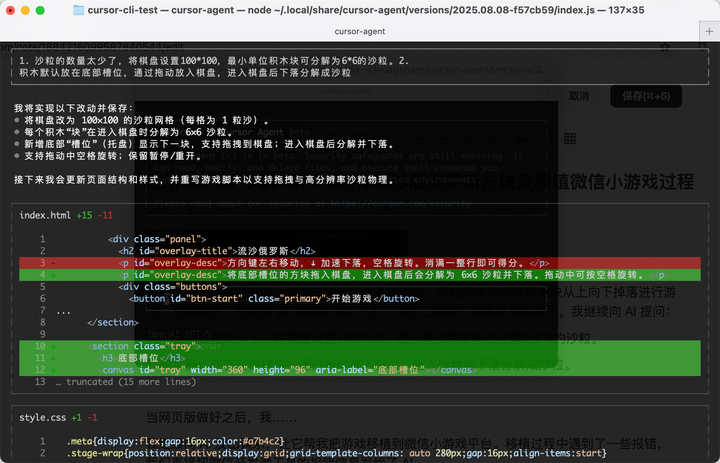Click the added green overlay-desc line 4
Screen dimensions: 720x463
[x=360, y=275]
